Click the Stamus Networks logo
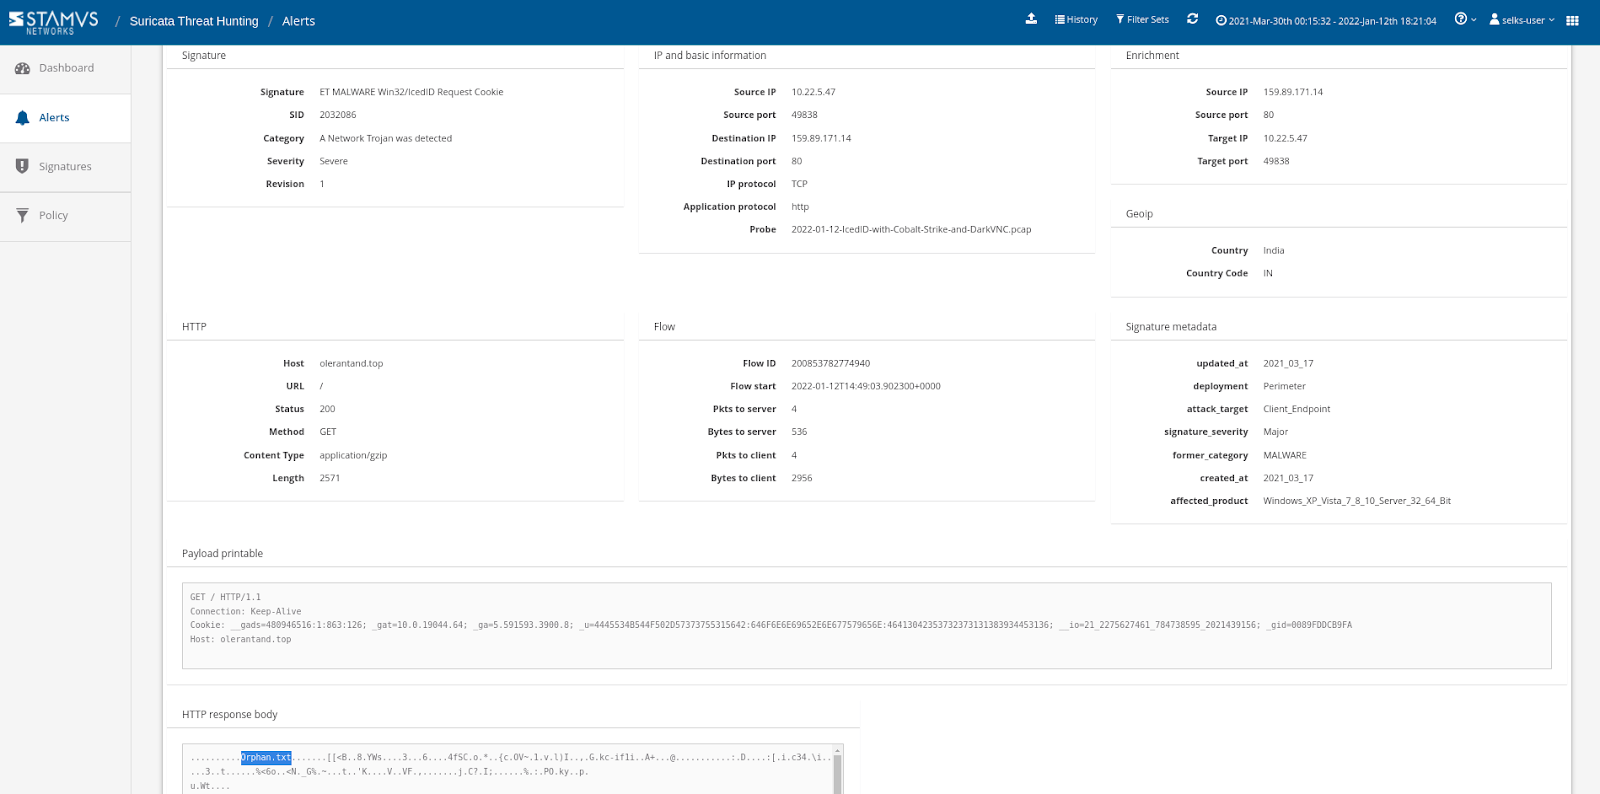Image resolution: width=1600 pixels, height=794 pixels. [54, 21]
